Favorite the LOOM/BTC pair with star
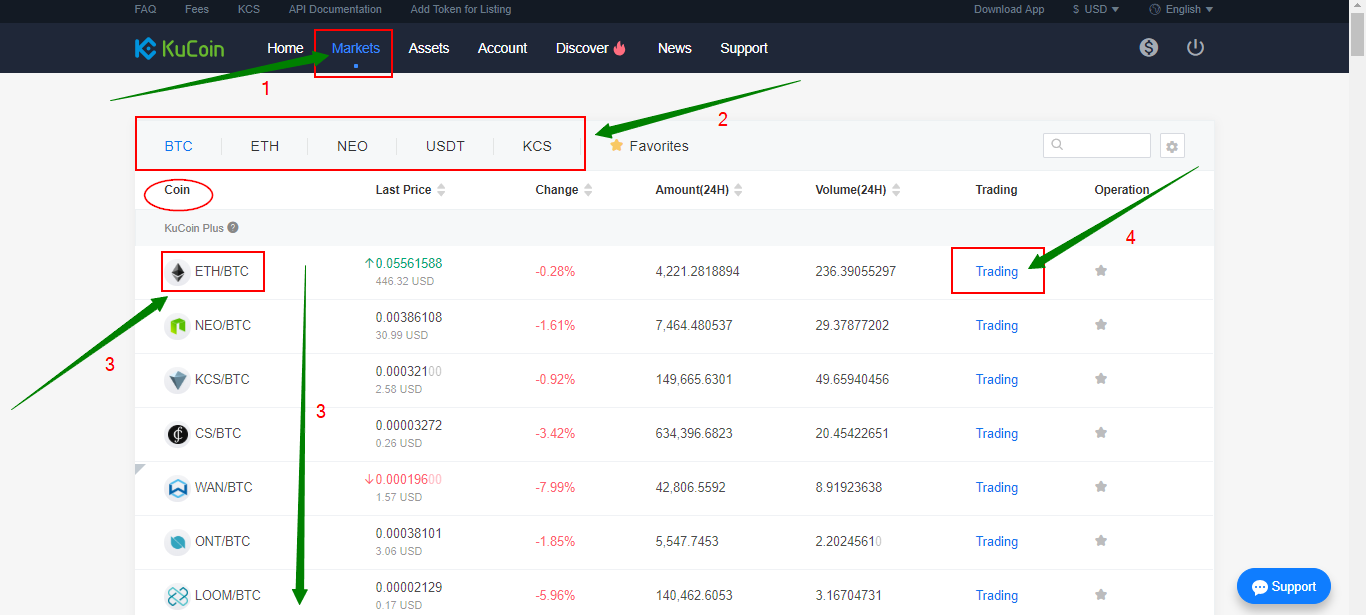This screenshot has height=615, width=1366. tap(1101, 595)
